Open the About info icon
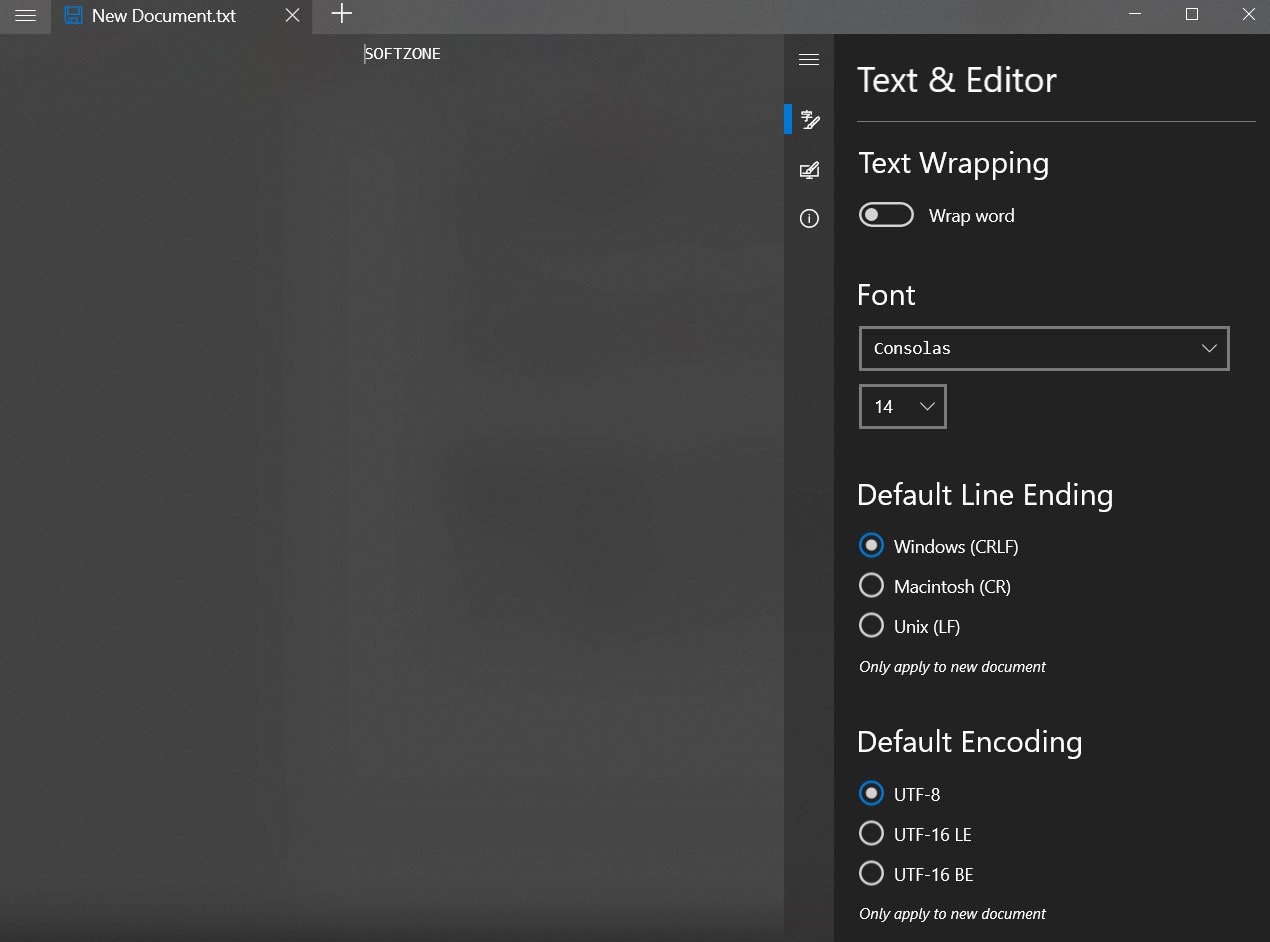The width and height of the screenshot is (1270, 942). click(x=810, y=219)
